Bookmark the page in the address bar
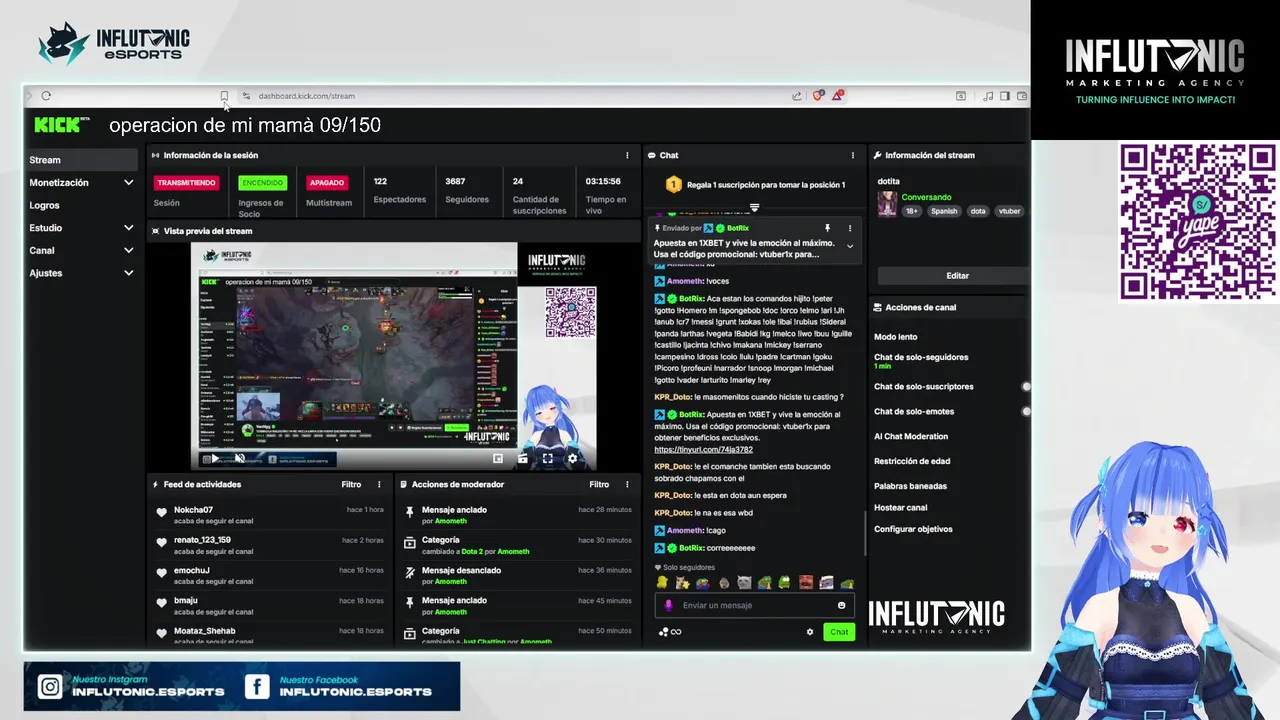 (x=224, y=96)
